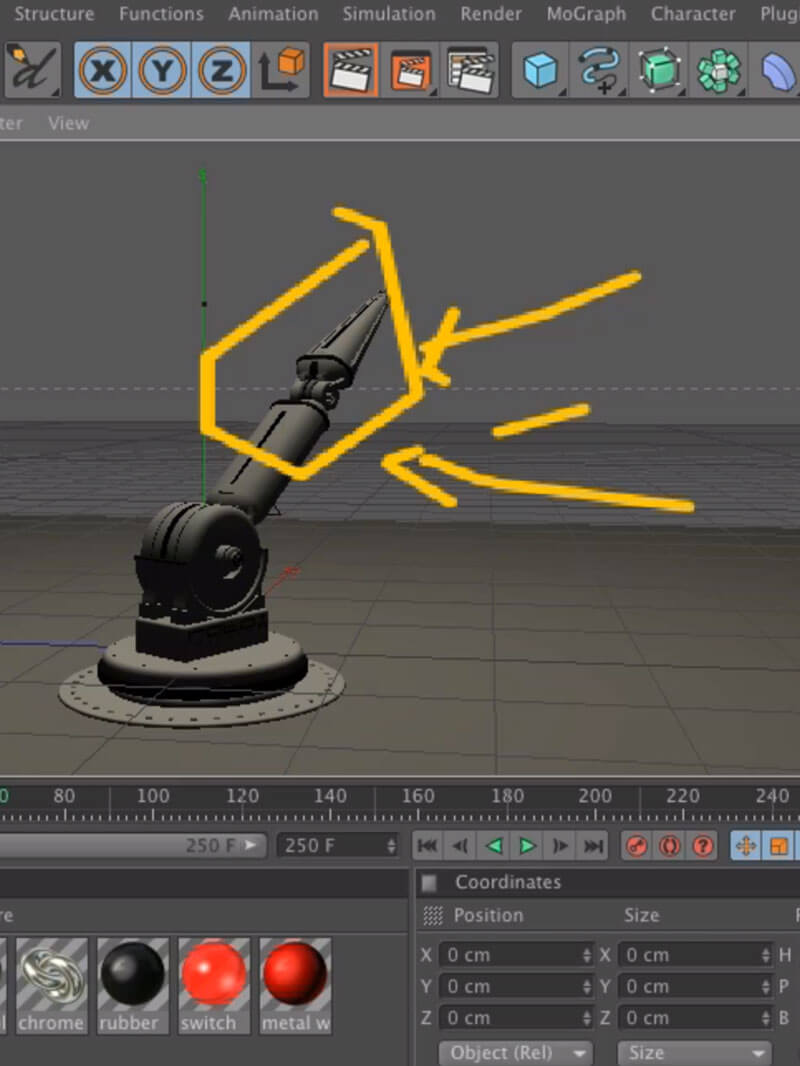Step forward to the next frame
The width and height of the screenshot is (800, 1066).
point(561,846)
